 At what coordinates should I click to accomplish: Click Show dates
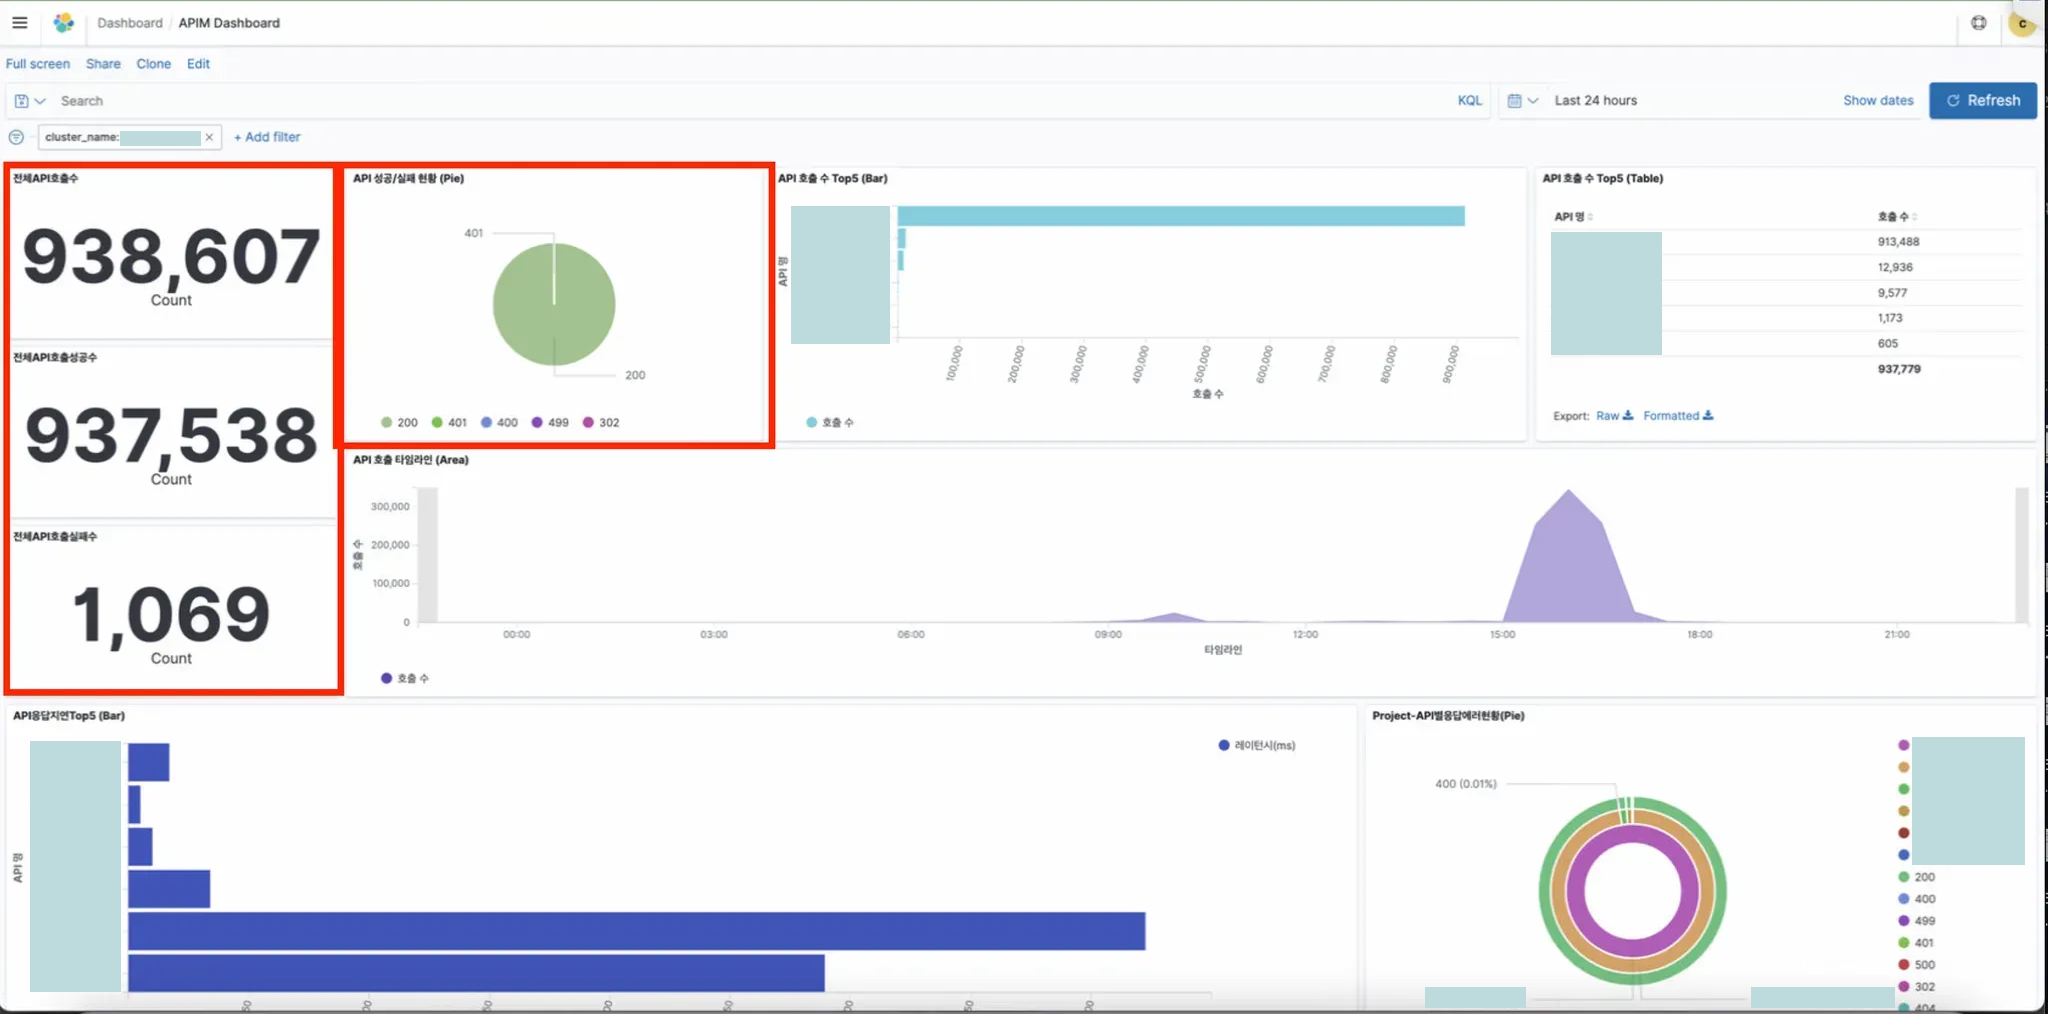1878,101
